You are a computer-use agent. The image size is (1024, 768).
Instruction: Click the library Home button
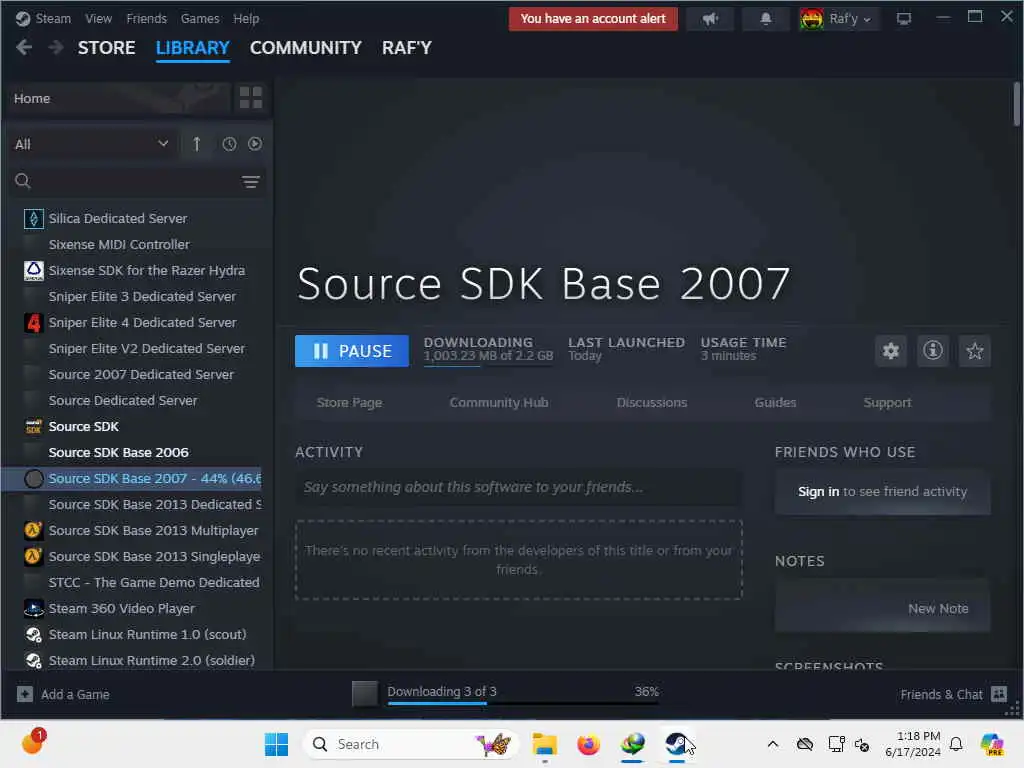tap(119, 98)
